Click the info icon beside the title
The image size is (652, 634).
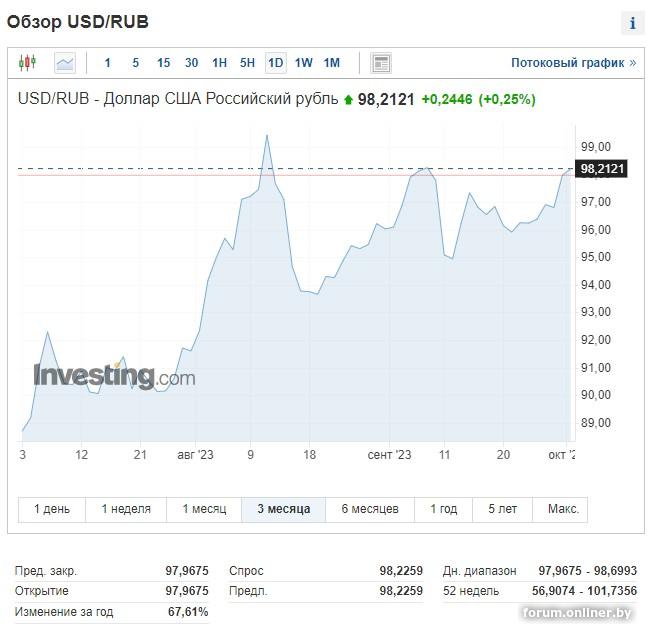click(632, 23)
